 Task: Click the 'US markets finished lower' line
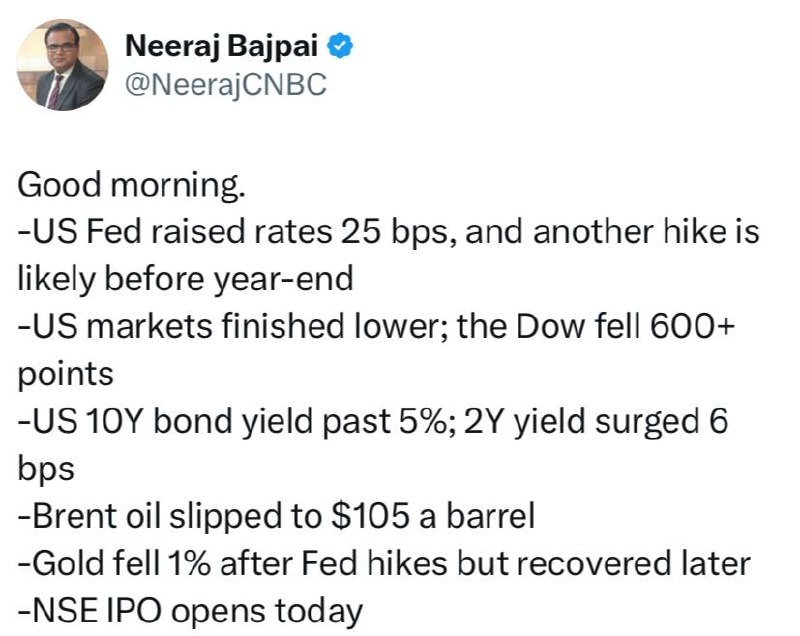(x=376, y=327)
